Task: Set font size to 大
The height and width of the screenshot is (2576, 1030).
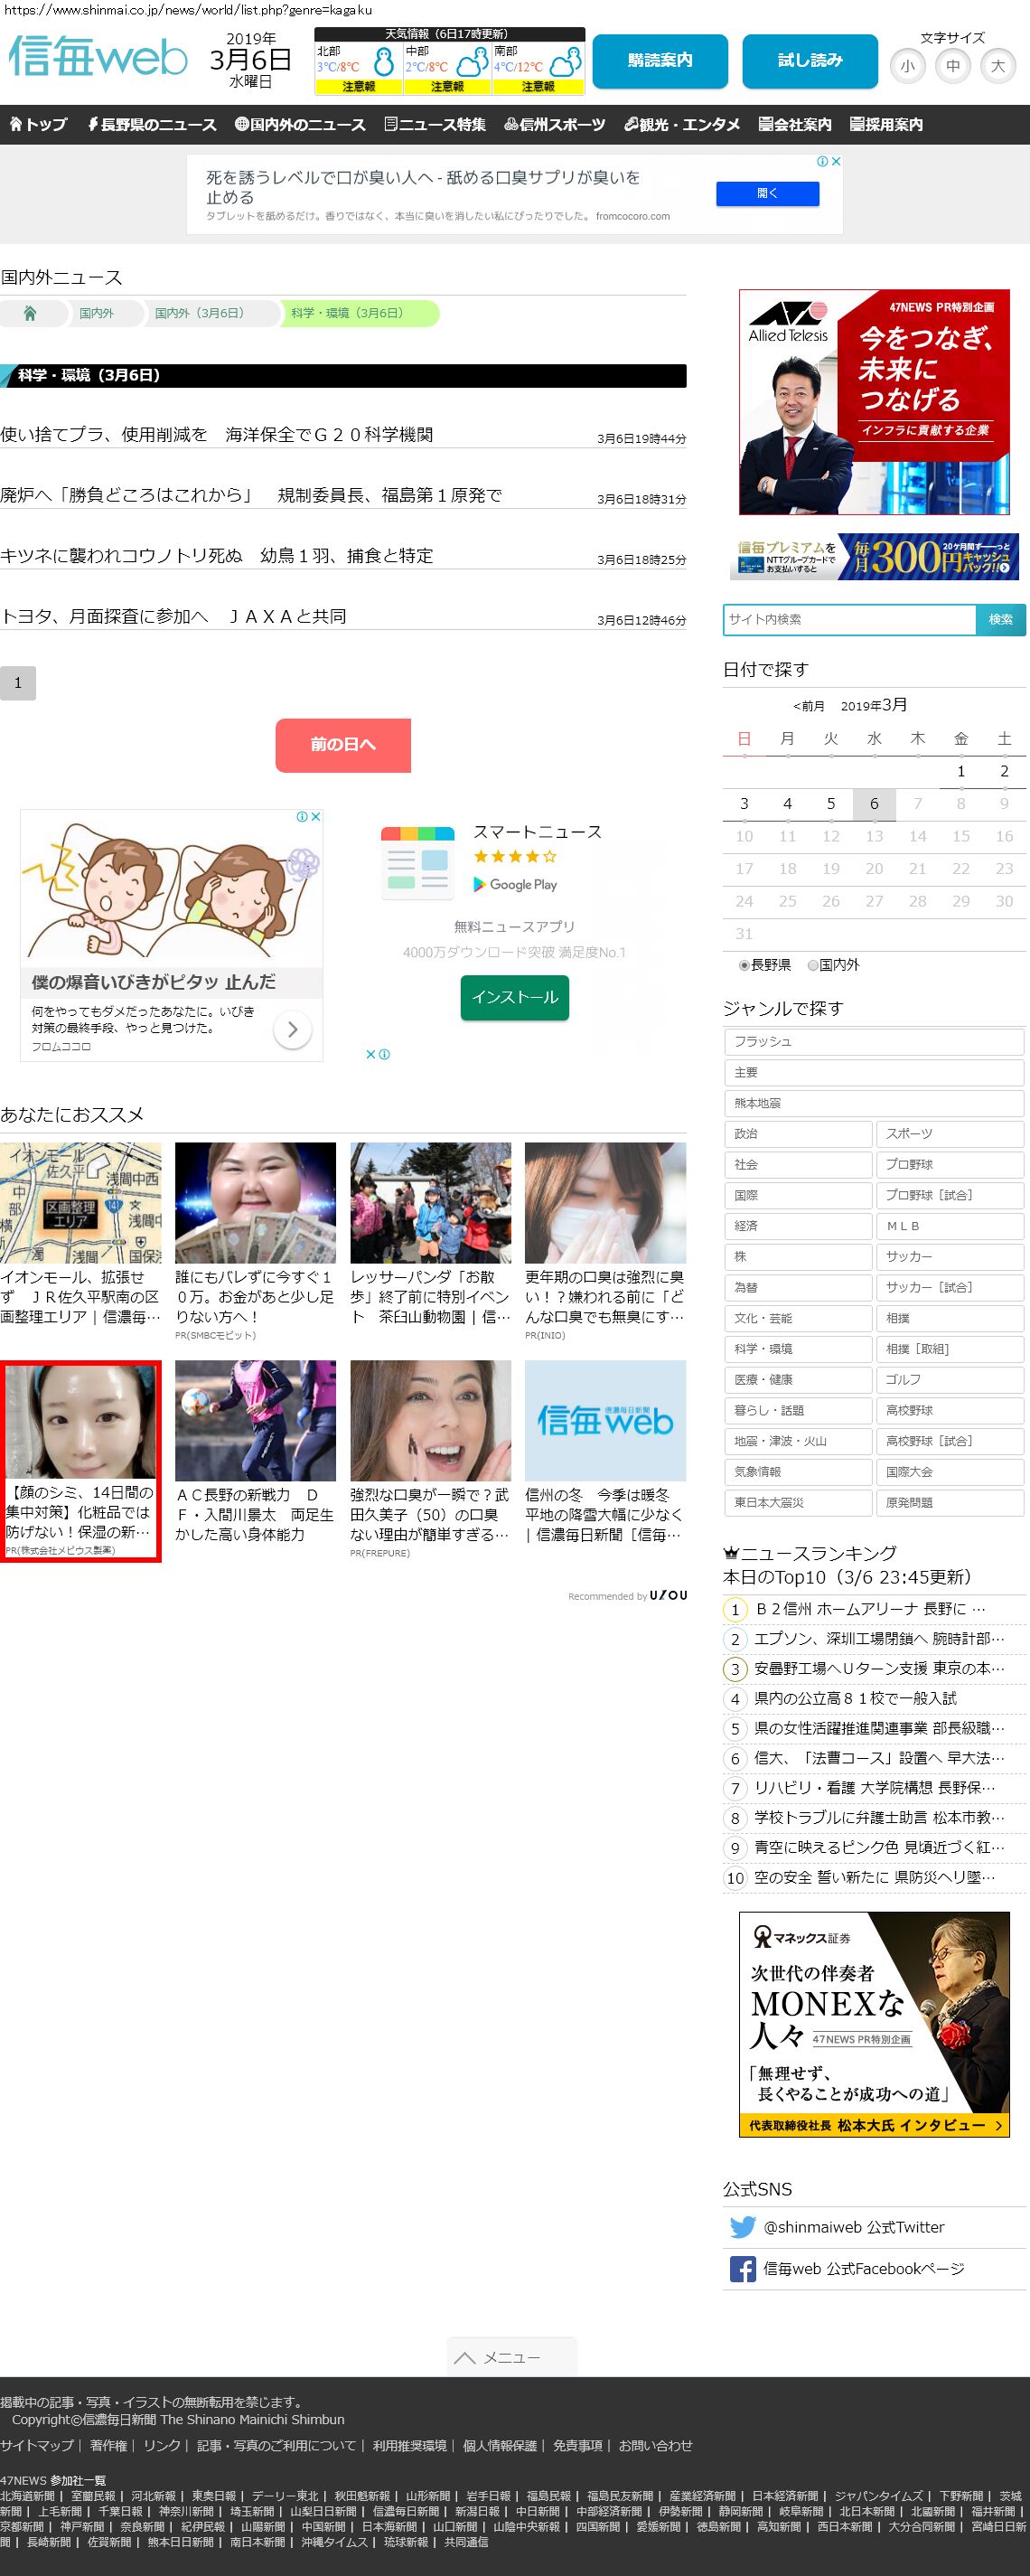Action: click(x=997, y=67)
